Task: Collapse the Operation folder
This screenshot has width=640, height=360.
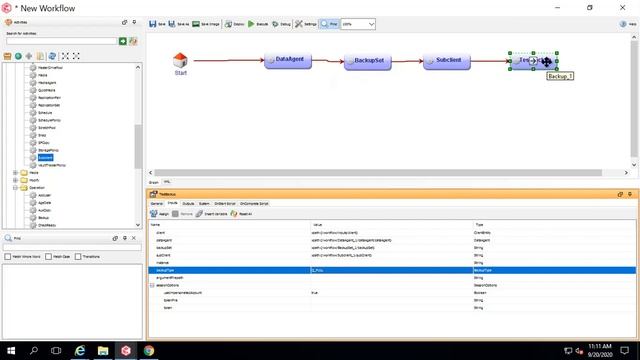Action: 15,188
